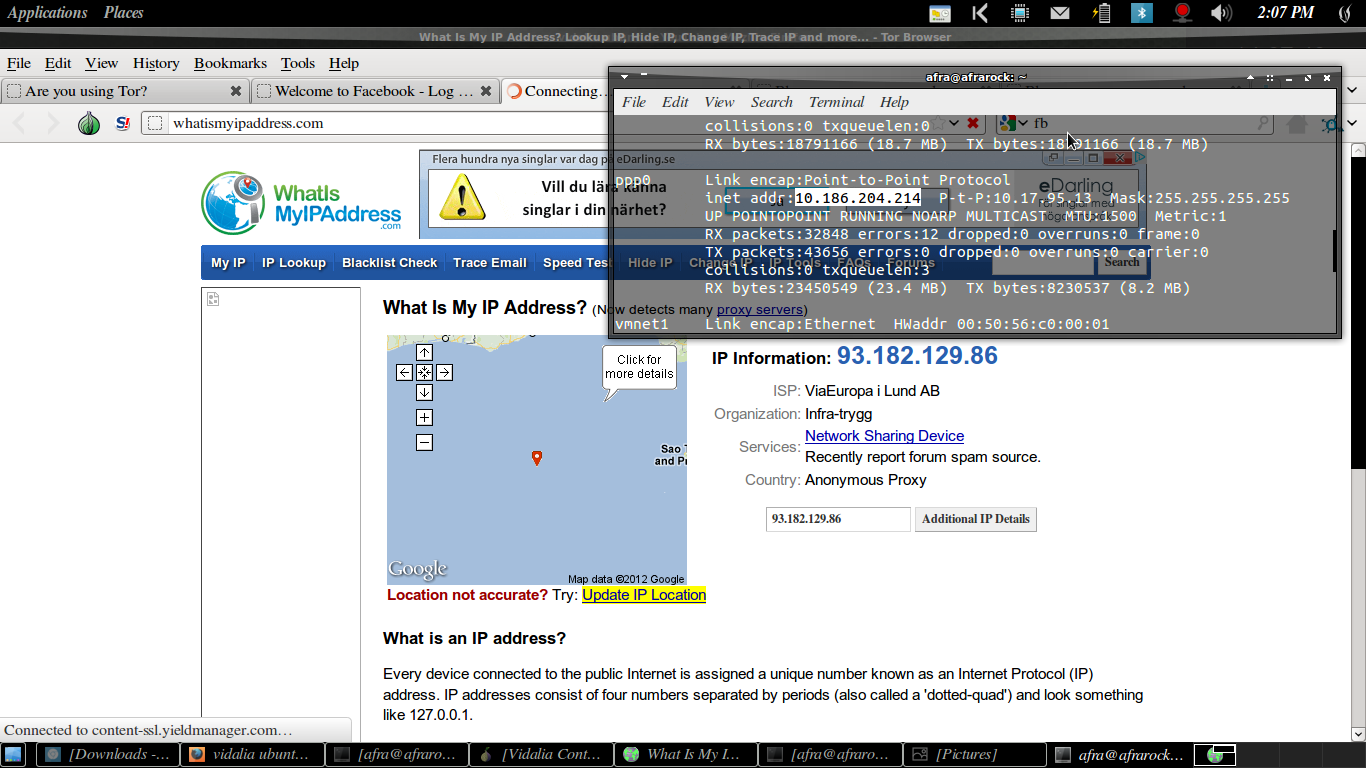Click the clock showing 2:07 PM

coord(1285,13)
